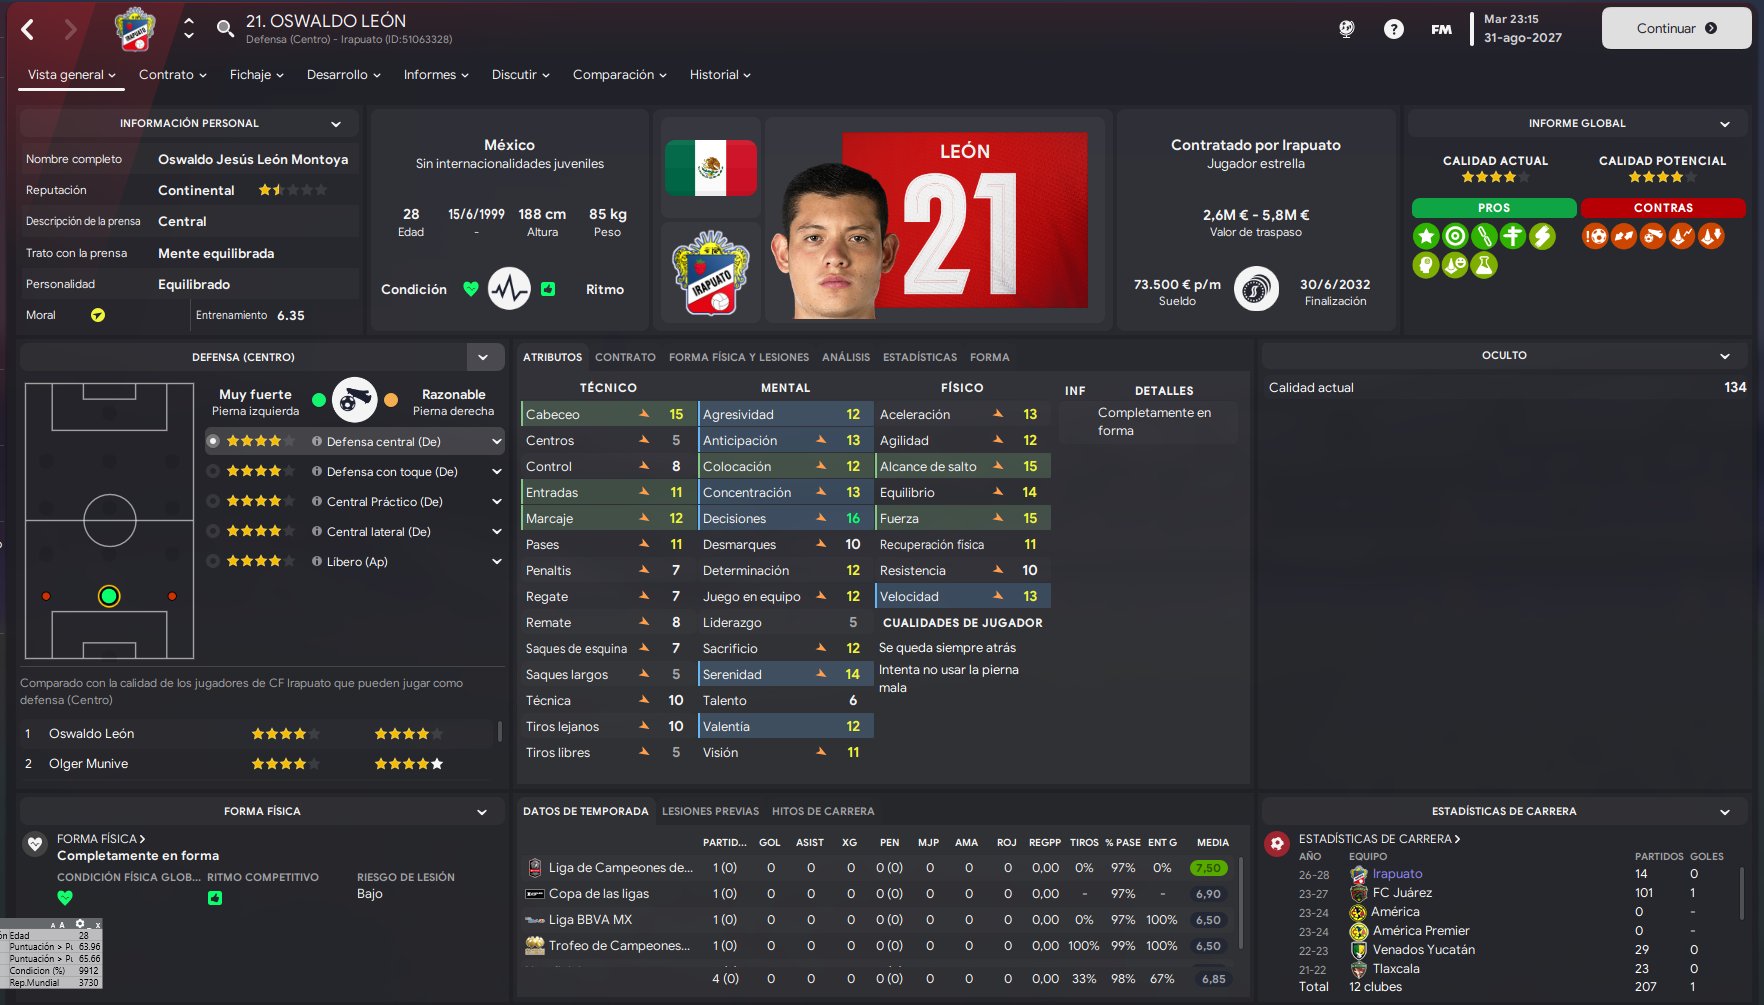
Task: Select the Defensa central (De) role radio
Action: point(213,441)
